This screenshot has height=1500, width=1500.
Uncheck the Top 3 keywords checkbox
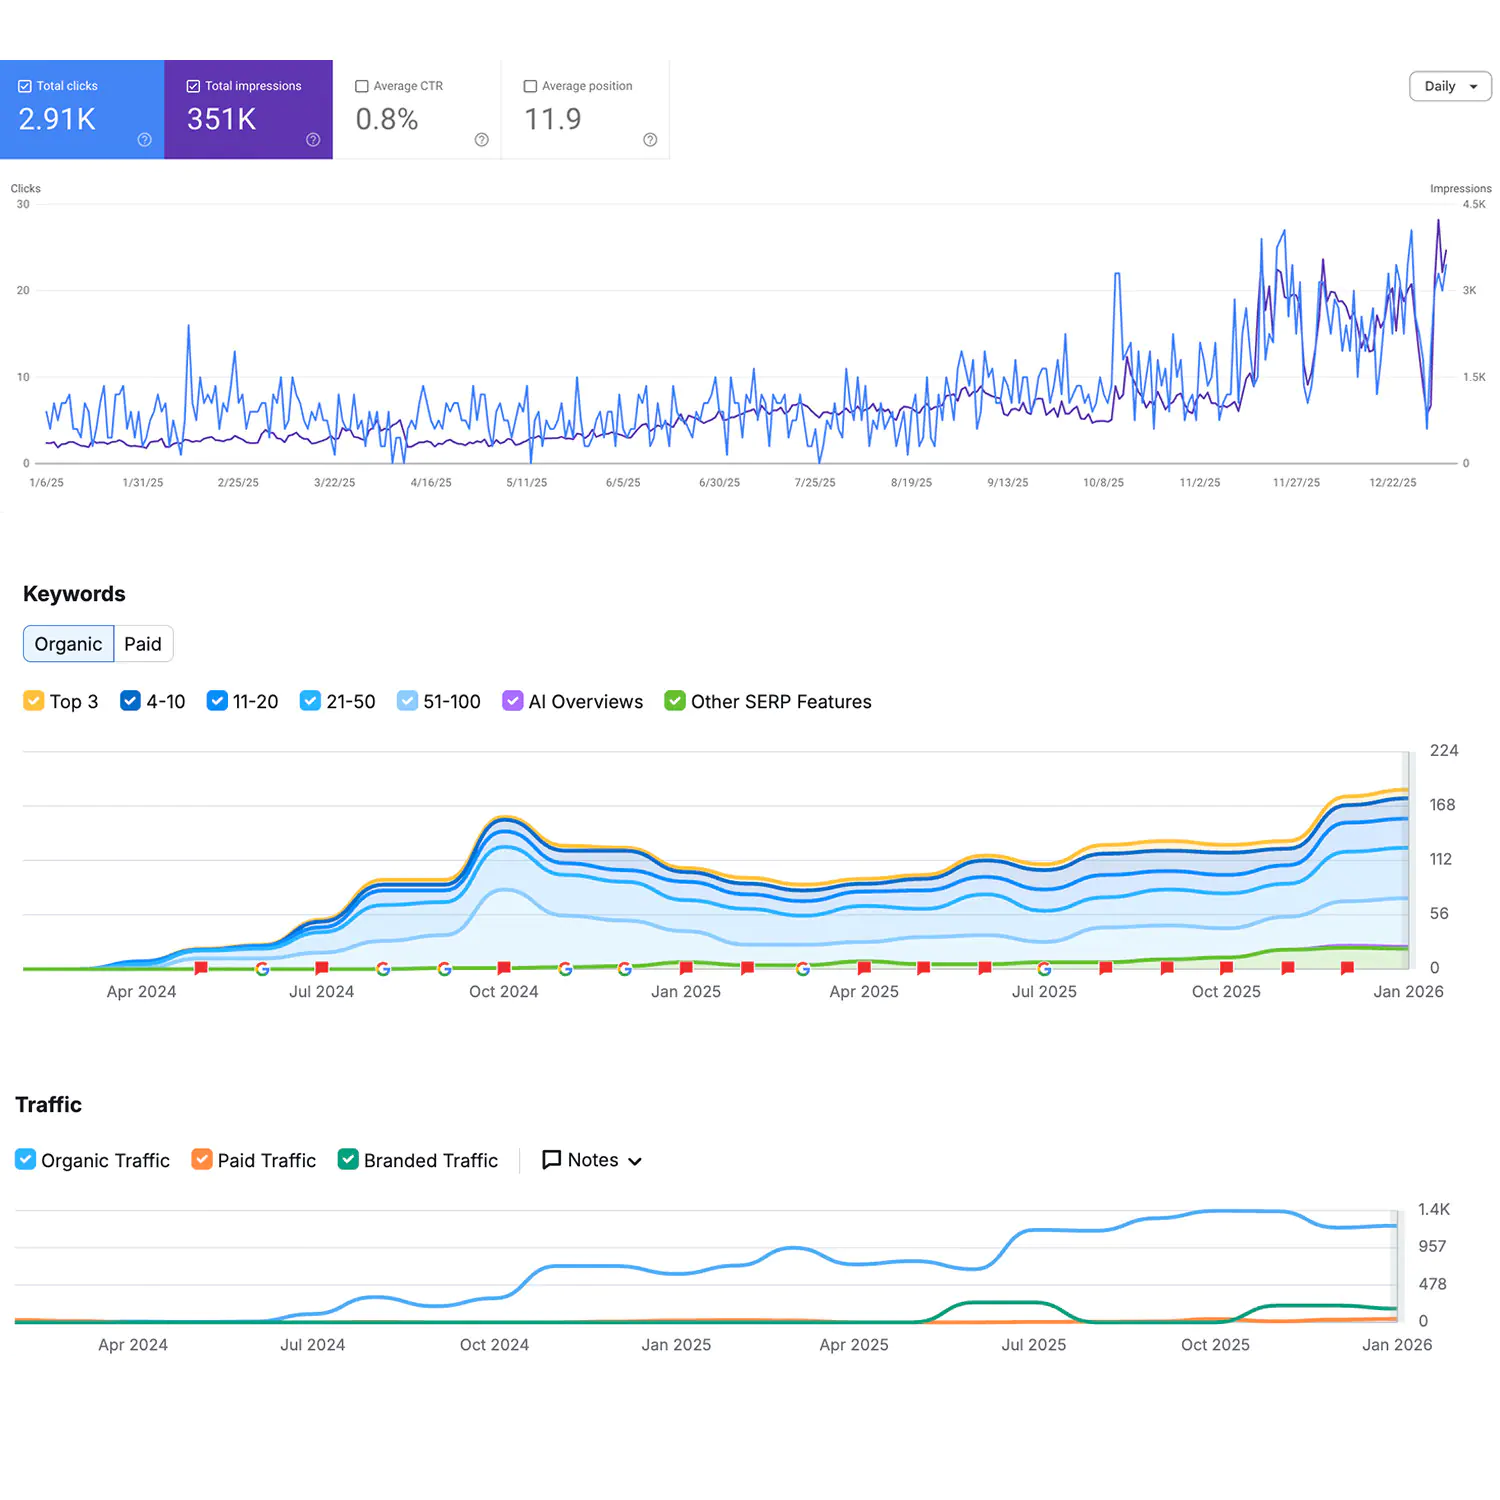pyautogui.click(x=33, y=701)
